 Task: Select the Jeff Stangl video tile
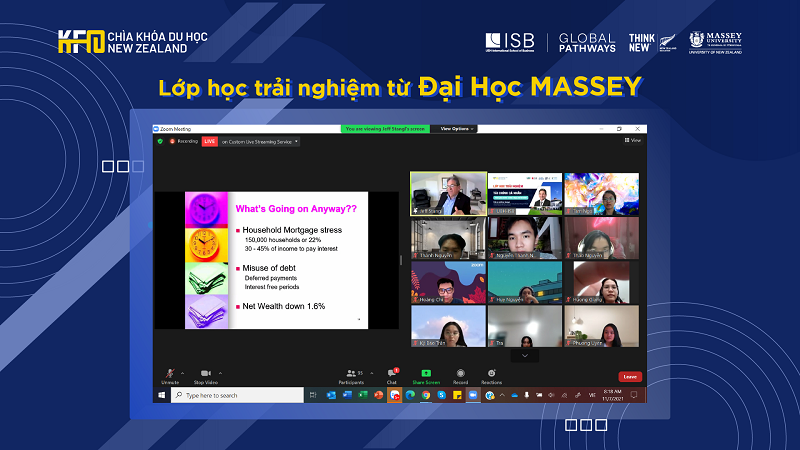point(448,193)
